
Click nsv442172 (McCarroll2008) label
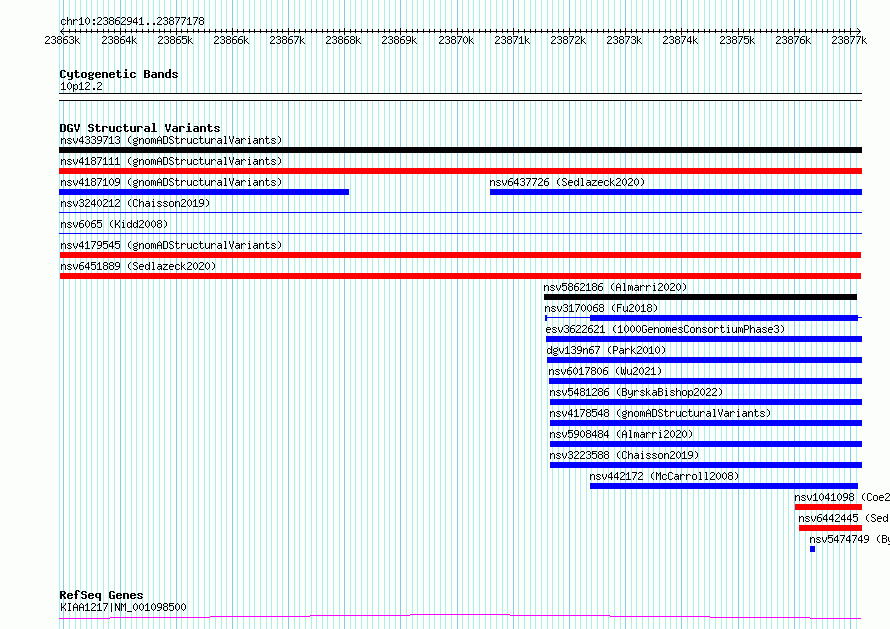(664, 476)
